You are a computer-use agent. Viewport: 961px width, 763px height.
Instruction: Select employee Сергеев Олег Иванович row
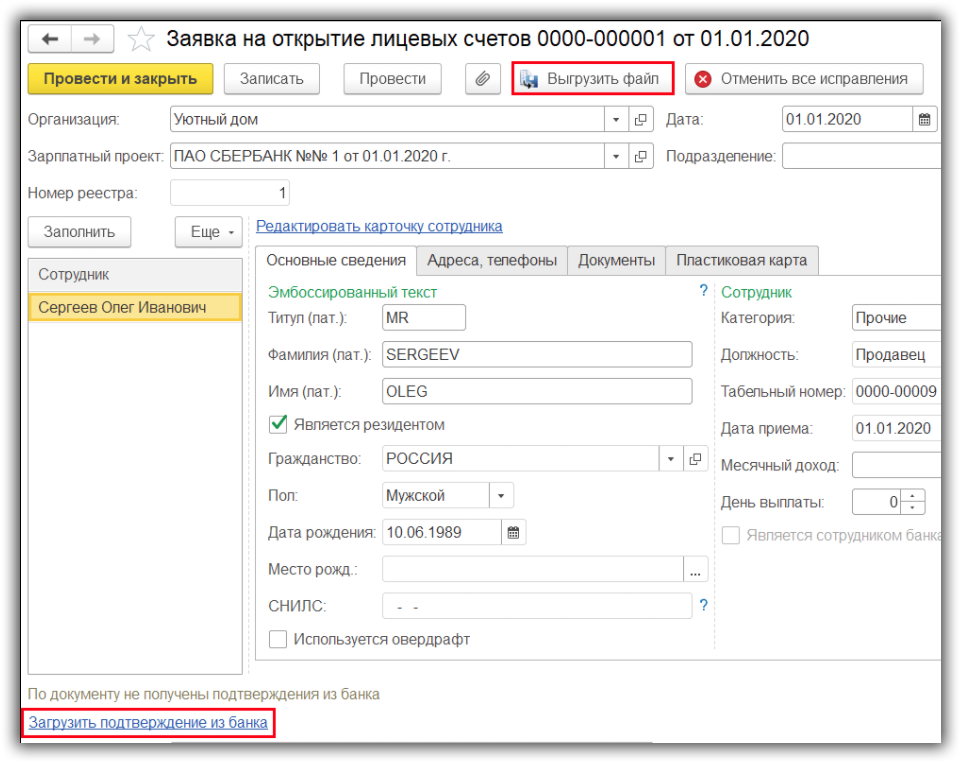[134, 307]
